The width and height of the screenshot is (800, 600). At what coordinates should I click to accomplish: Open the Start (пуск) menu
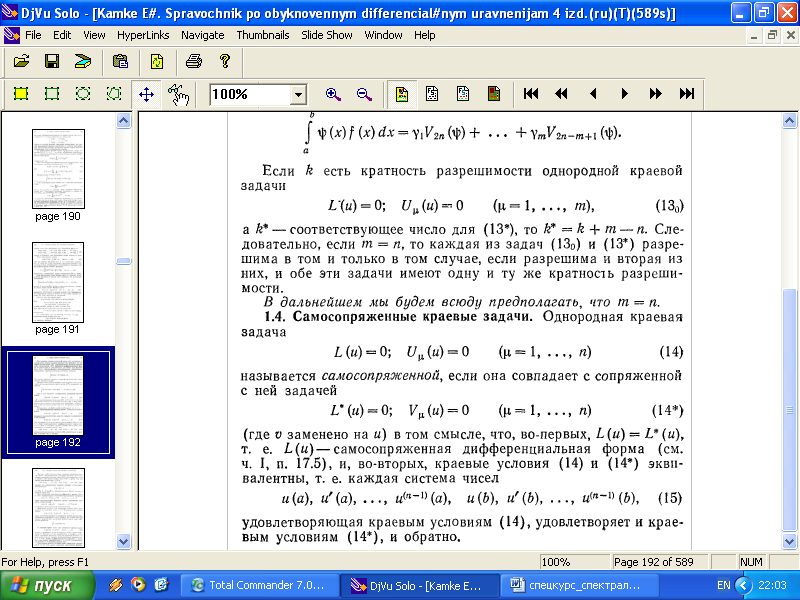tap(47, 585)
